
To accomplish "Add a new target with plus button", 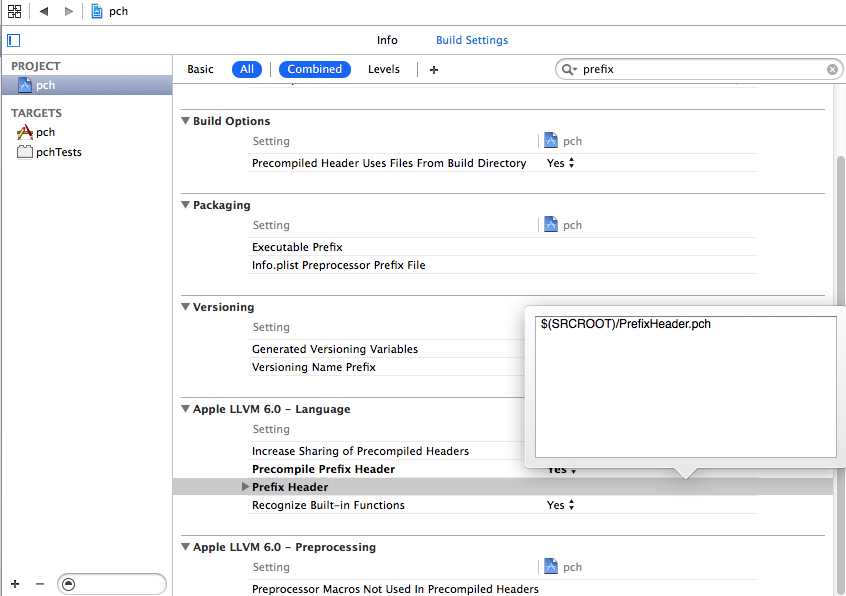I will click(x=15, y=584).
